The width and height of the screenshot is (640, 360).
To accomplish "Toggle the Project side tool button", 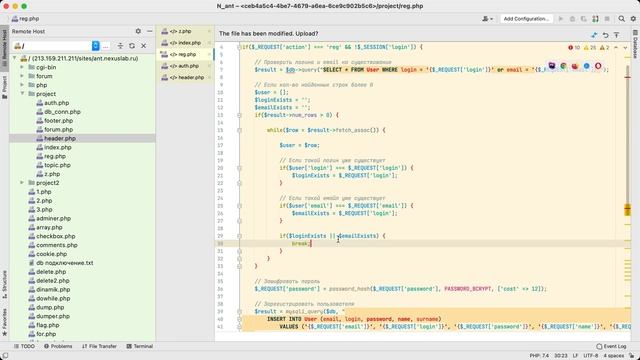I will pos(4,87).
